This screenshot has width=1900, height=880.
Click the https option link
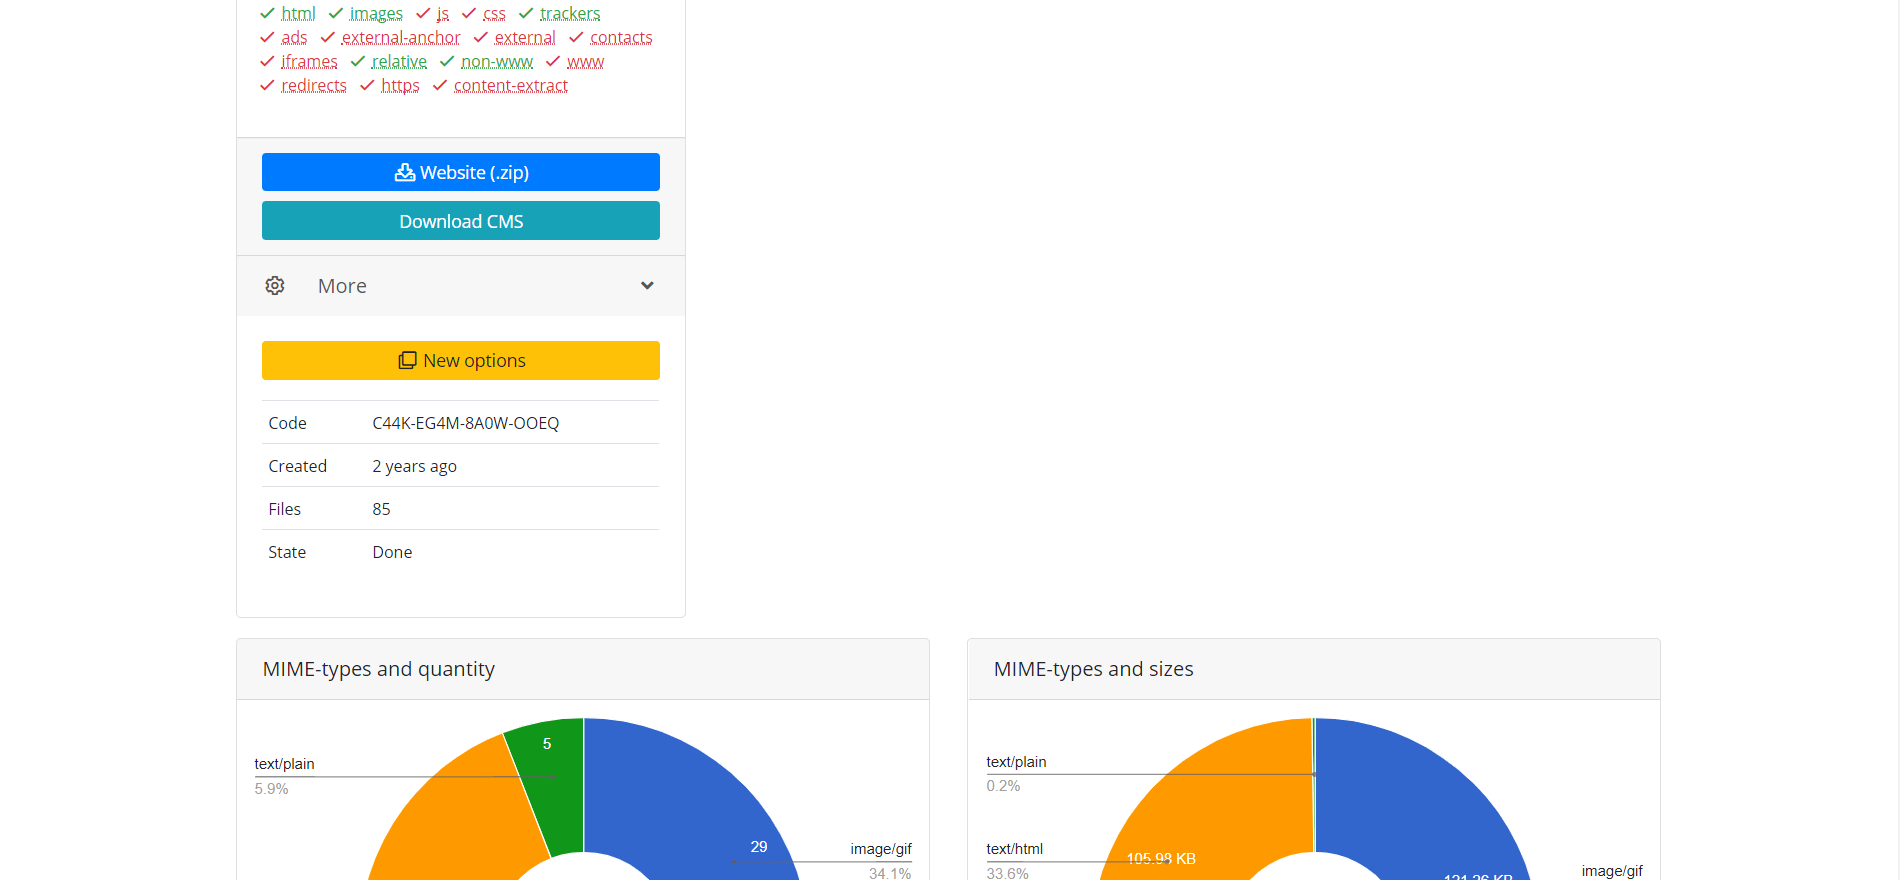click(x=400, y=85)
